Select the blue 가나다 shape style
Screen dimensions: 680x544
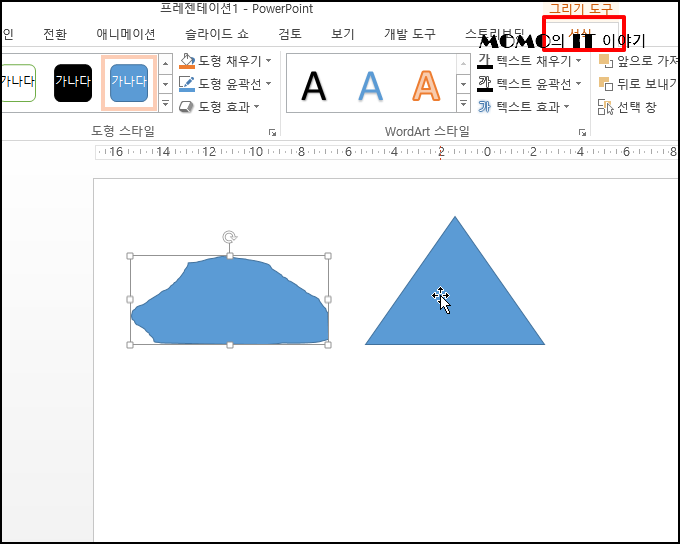(129, 83)
